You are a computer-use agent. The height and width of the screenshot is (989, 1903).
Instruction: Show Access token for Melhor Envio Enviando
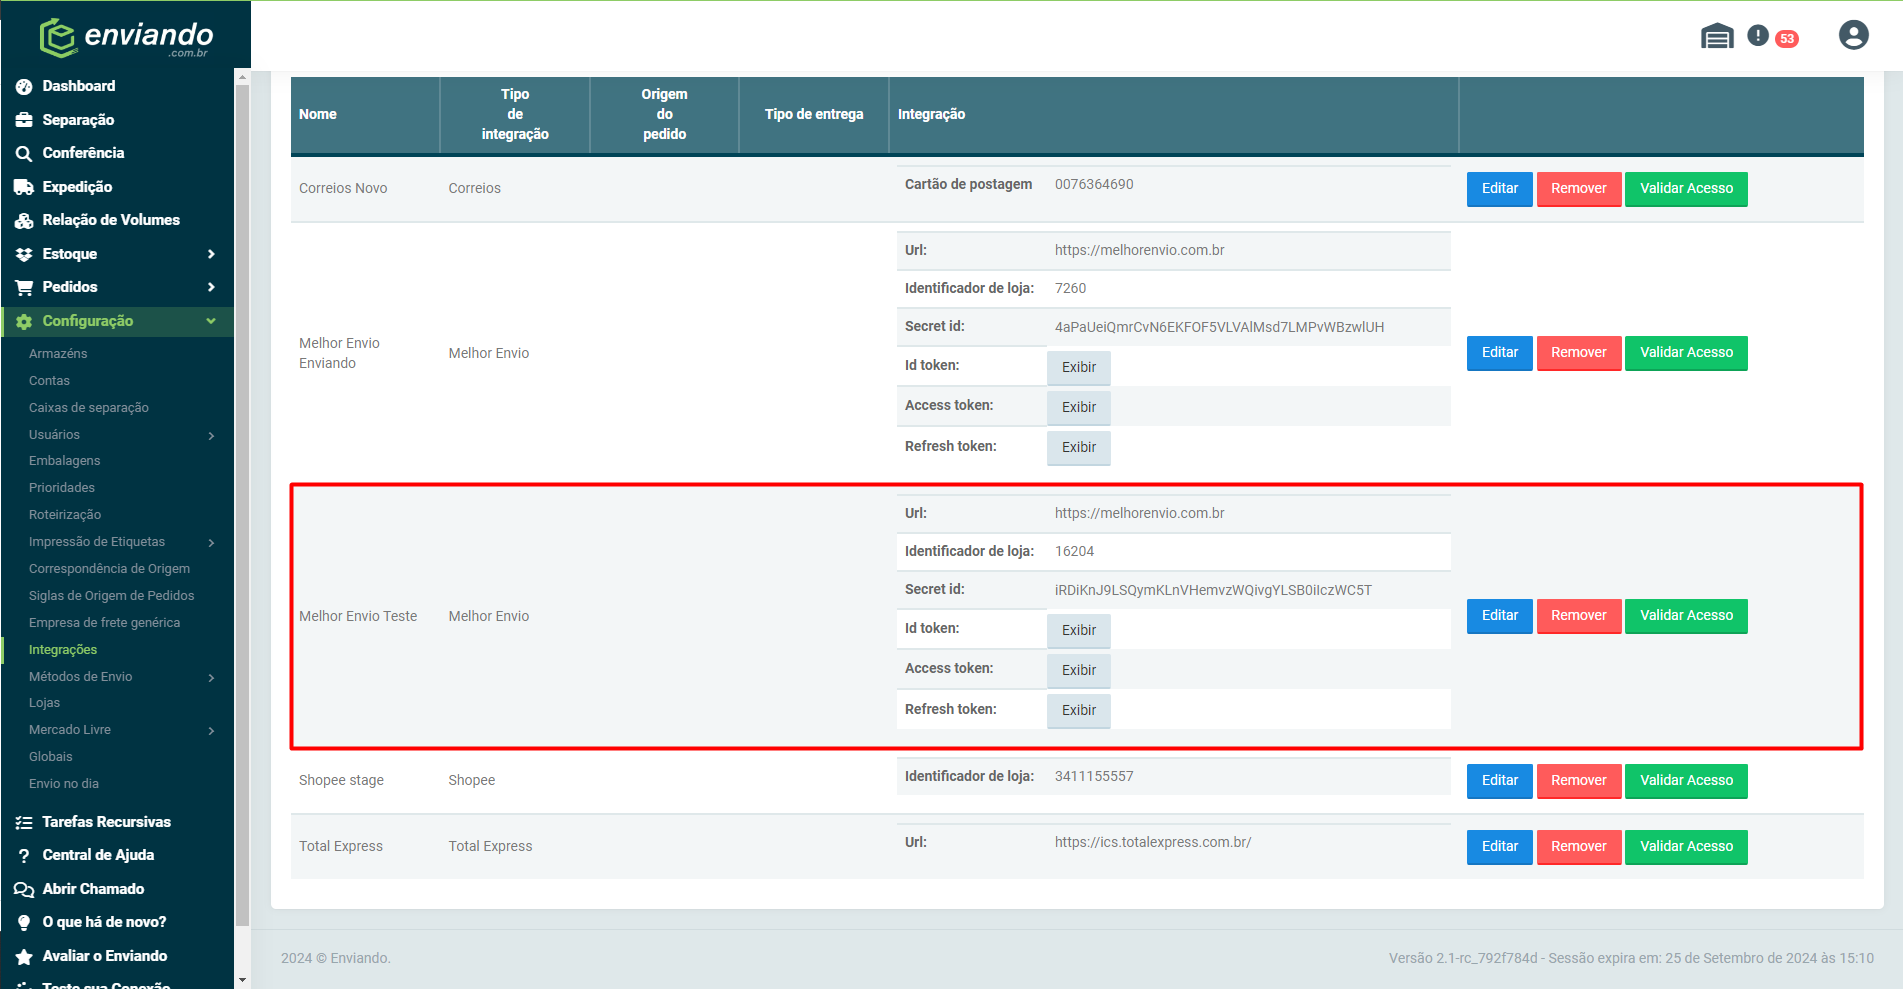1078,408
